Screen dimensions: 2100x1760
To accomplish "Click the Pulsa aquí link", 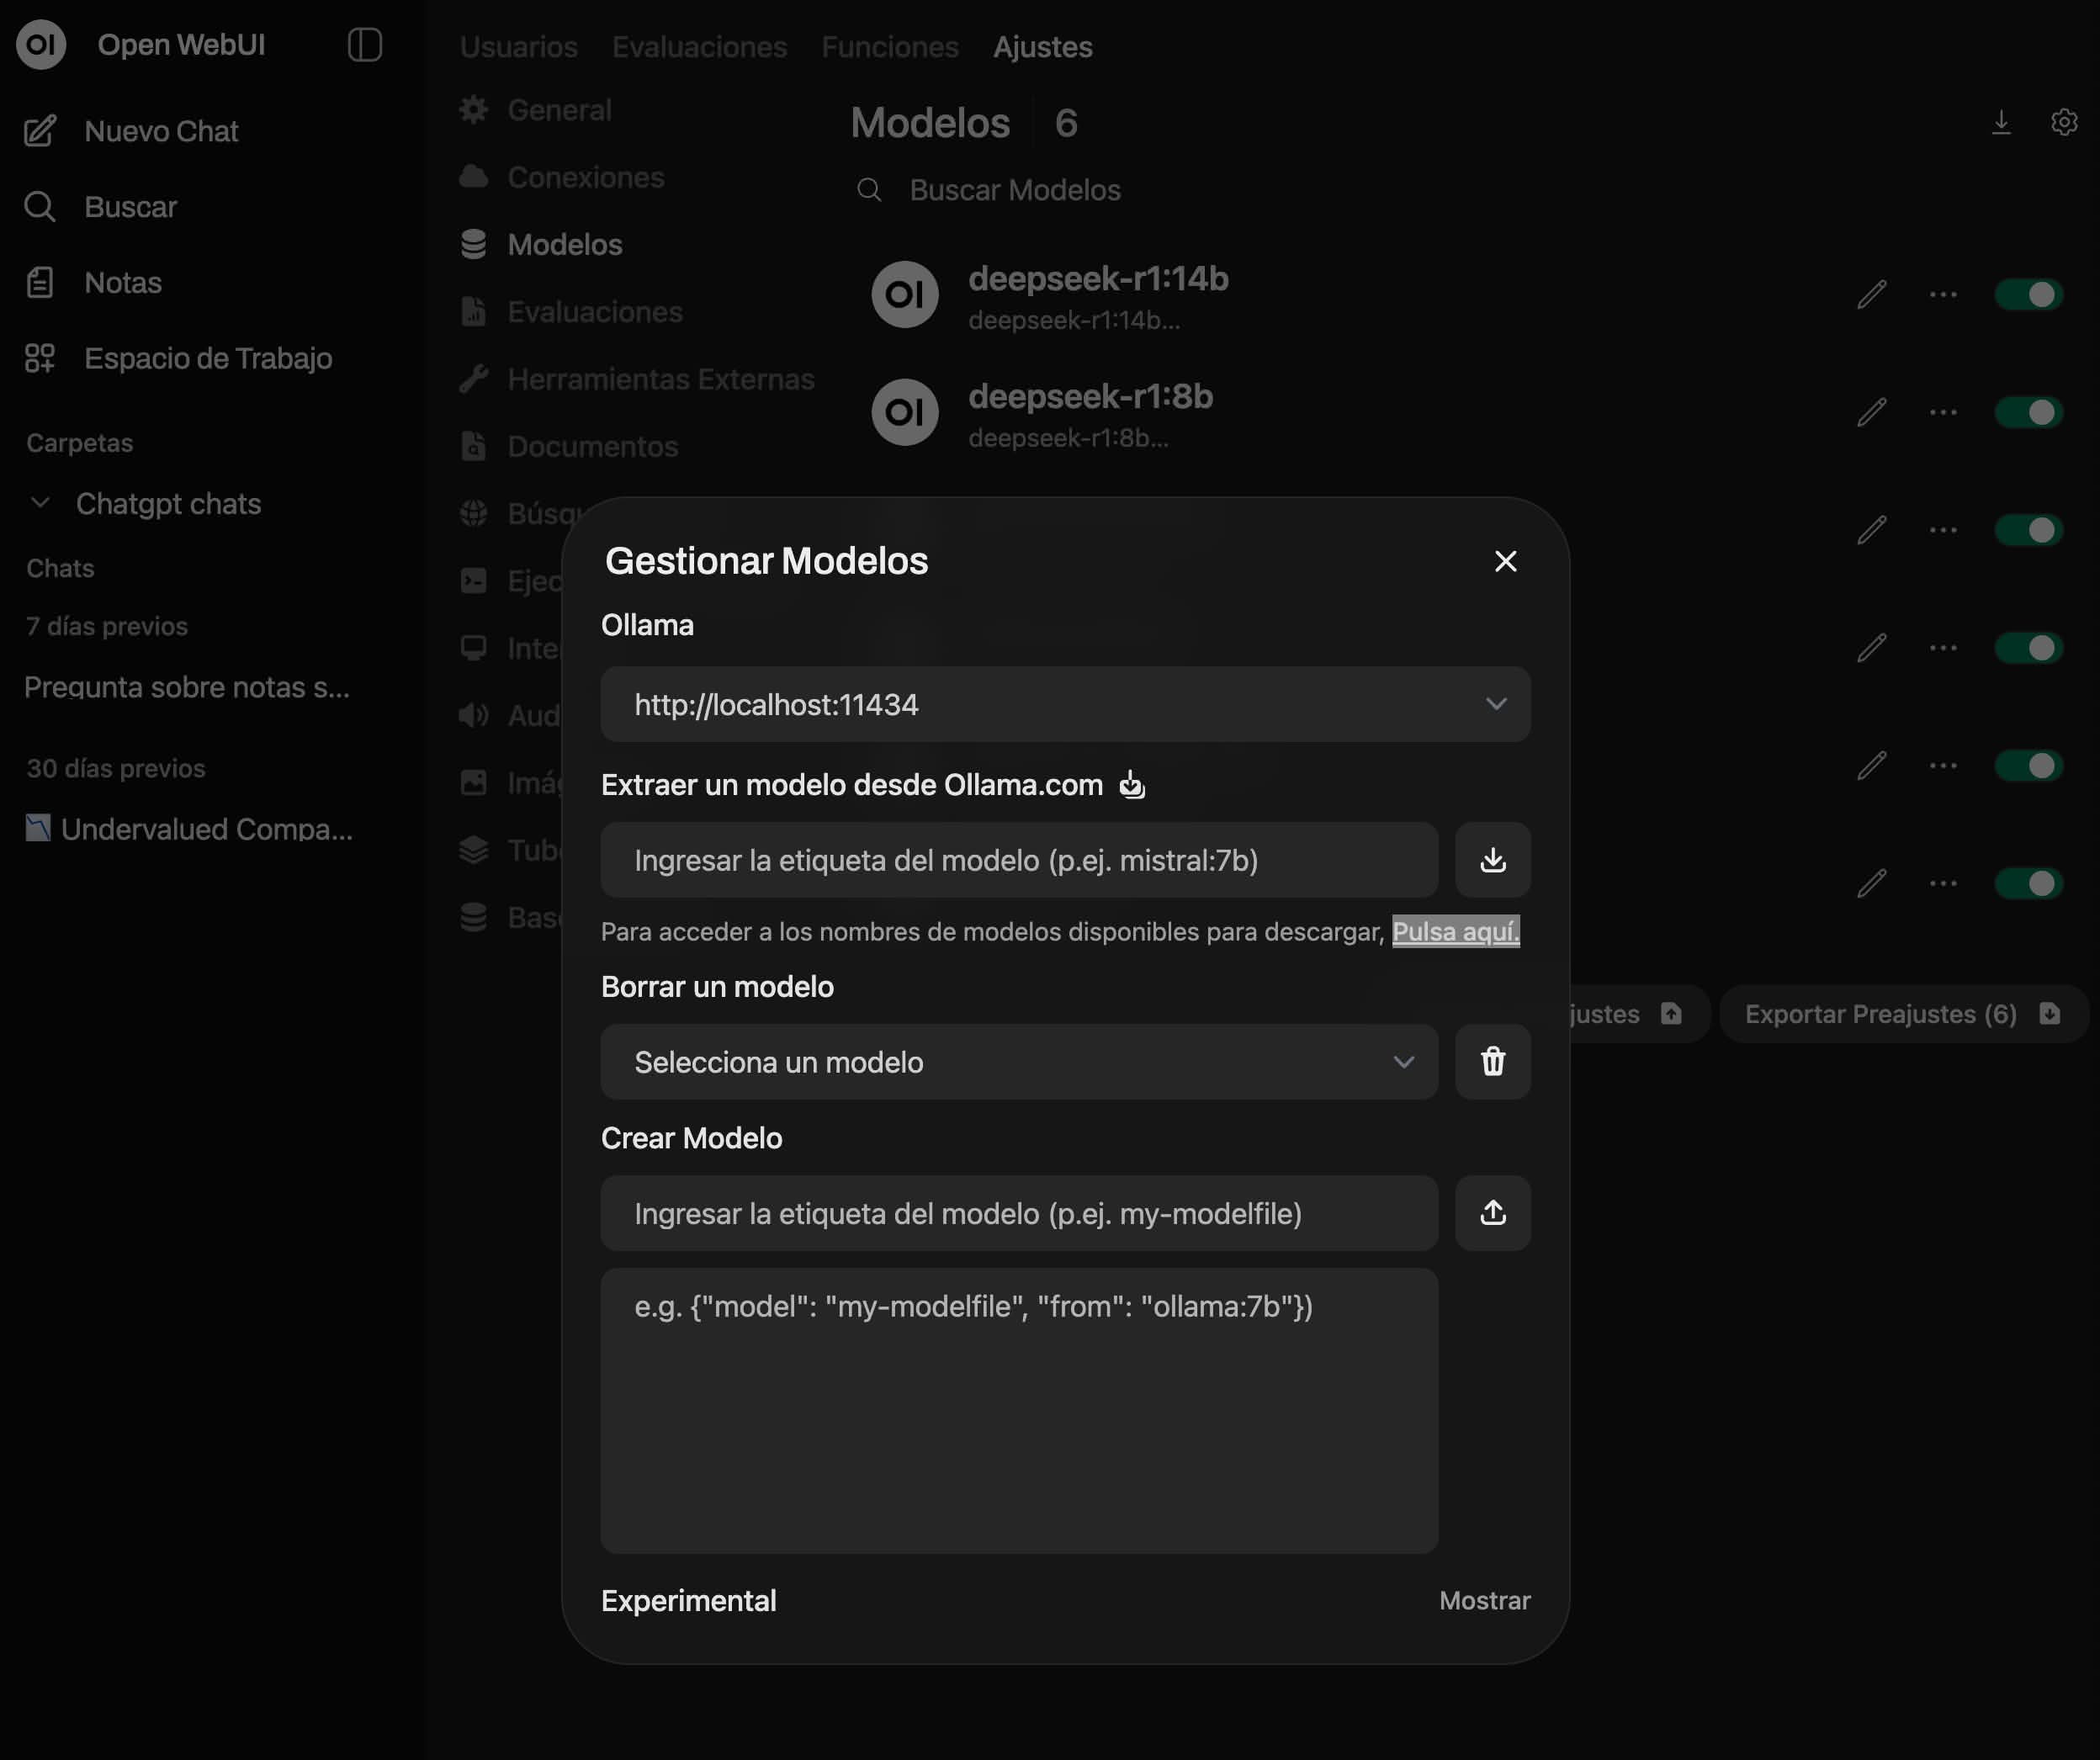I will [x=1455, y=932].
